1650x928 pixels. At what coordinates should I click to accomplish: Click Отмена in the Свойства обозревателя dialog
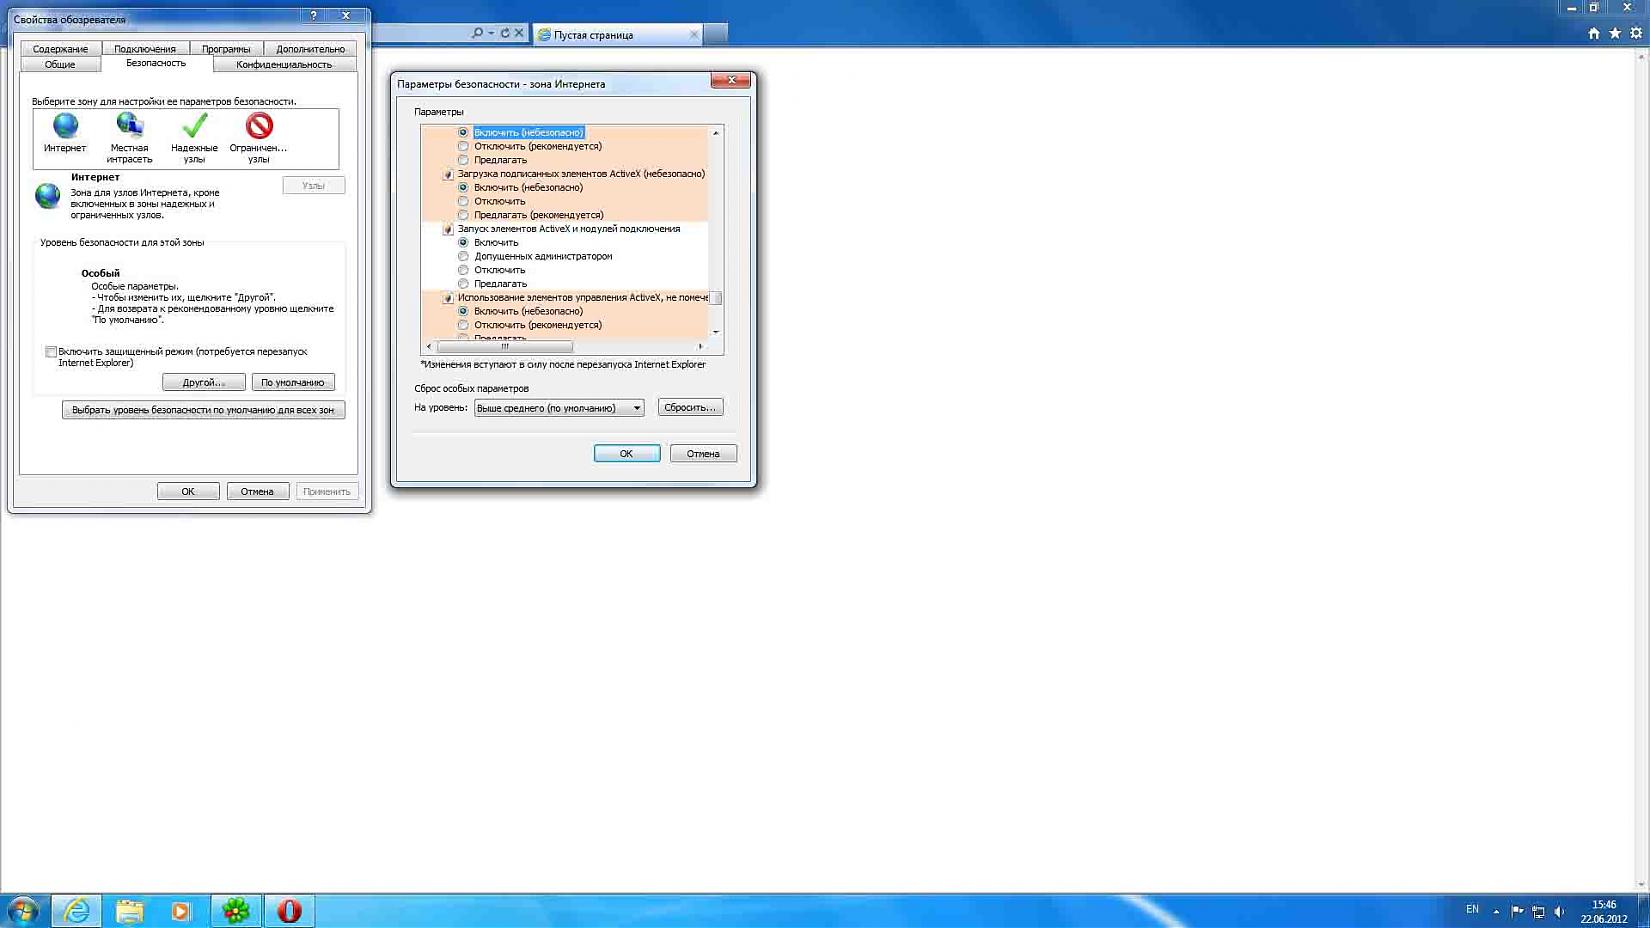[257, 491]
